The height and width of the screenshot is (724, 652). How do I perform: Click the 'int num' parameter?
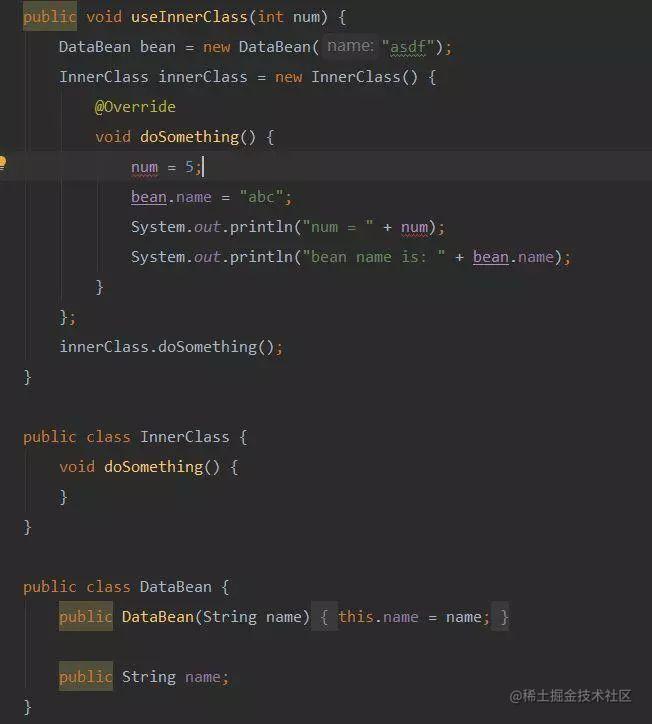point(288,17)
